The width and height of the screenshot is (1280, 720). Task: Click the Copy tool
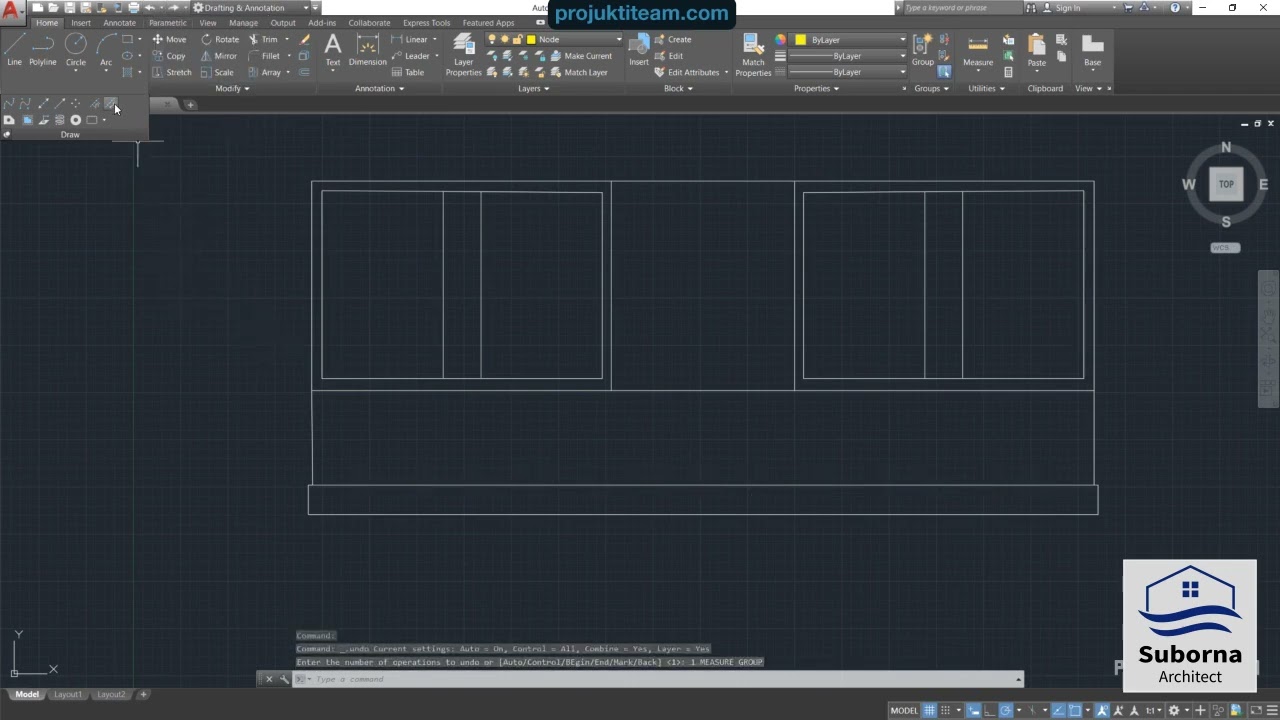tap(169, 56)
